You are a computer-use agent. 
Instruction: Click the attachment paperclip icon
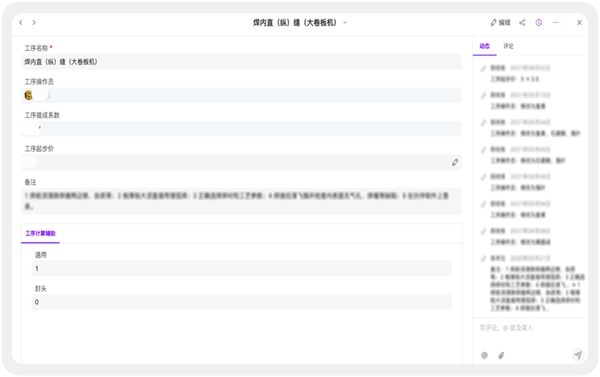pyautogui.click(x=501, y=356)
